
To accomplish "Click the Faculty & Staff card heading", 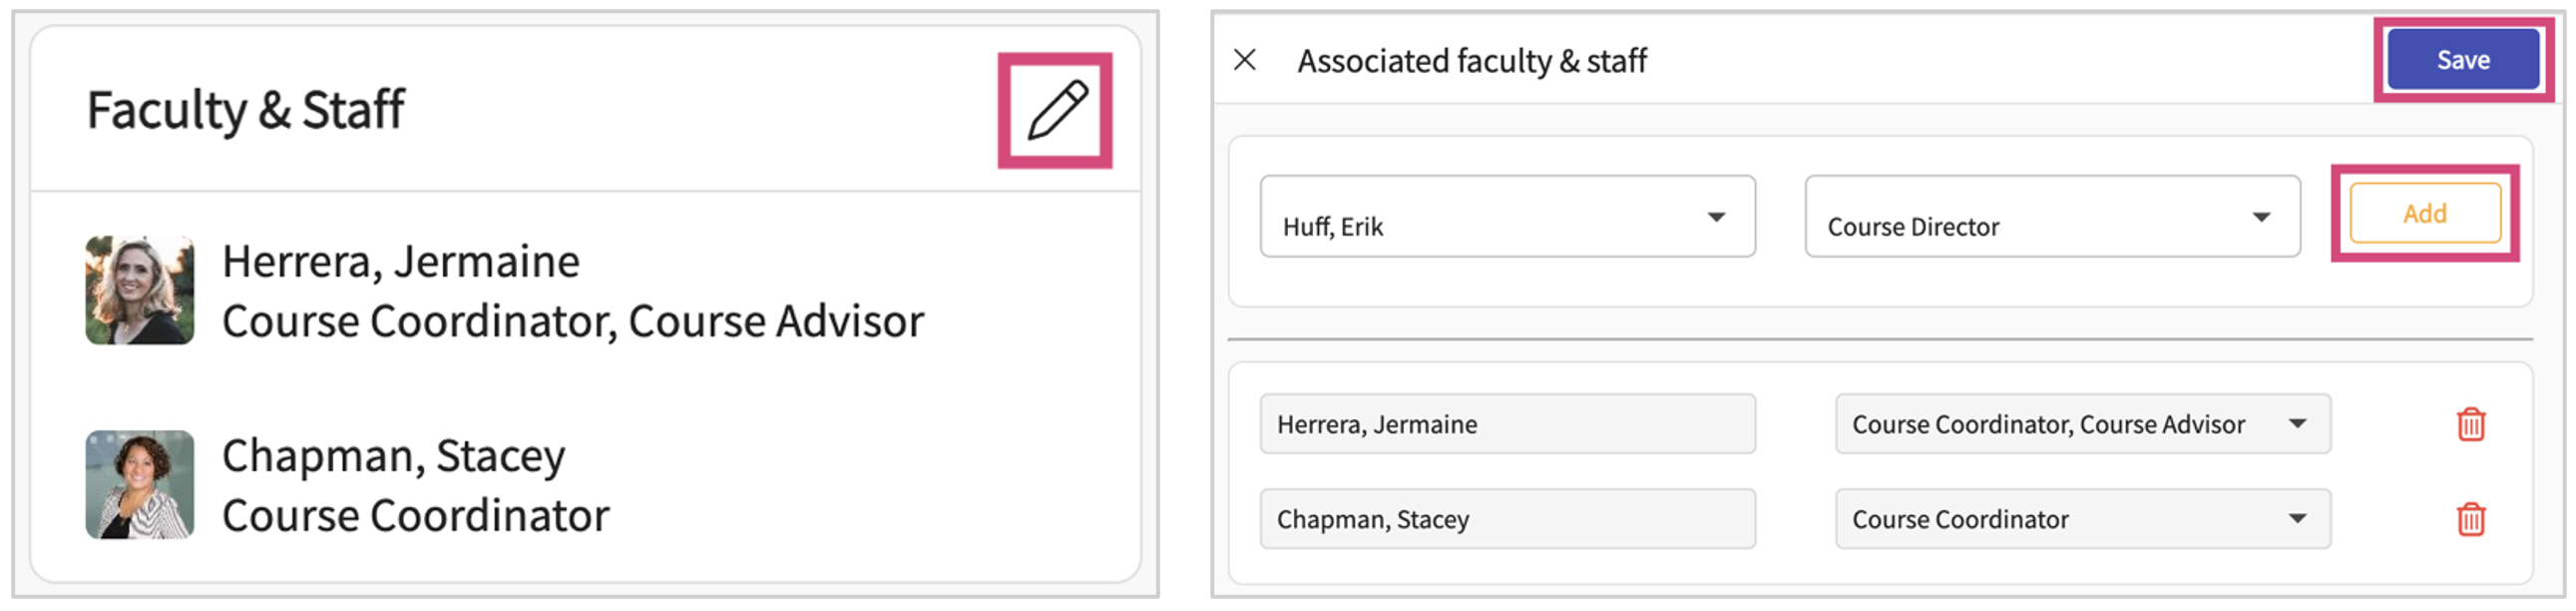I will click(x=246, y=110).
